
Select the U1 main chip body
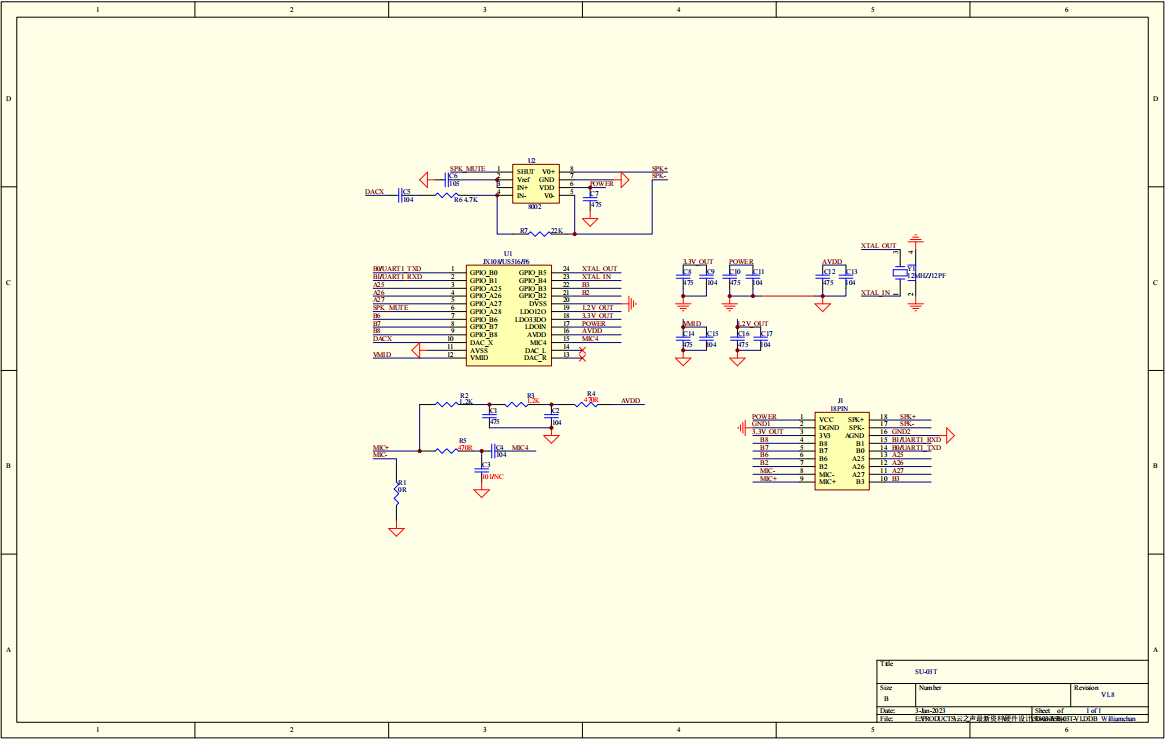508,315
